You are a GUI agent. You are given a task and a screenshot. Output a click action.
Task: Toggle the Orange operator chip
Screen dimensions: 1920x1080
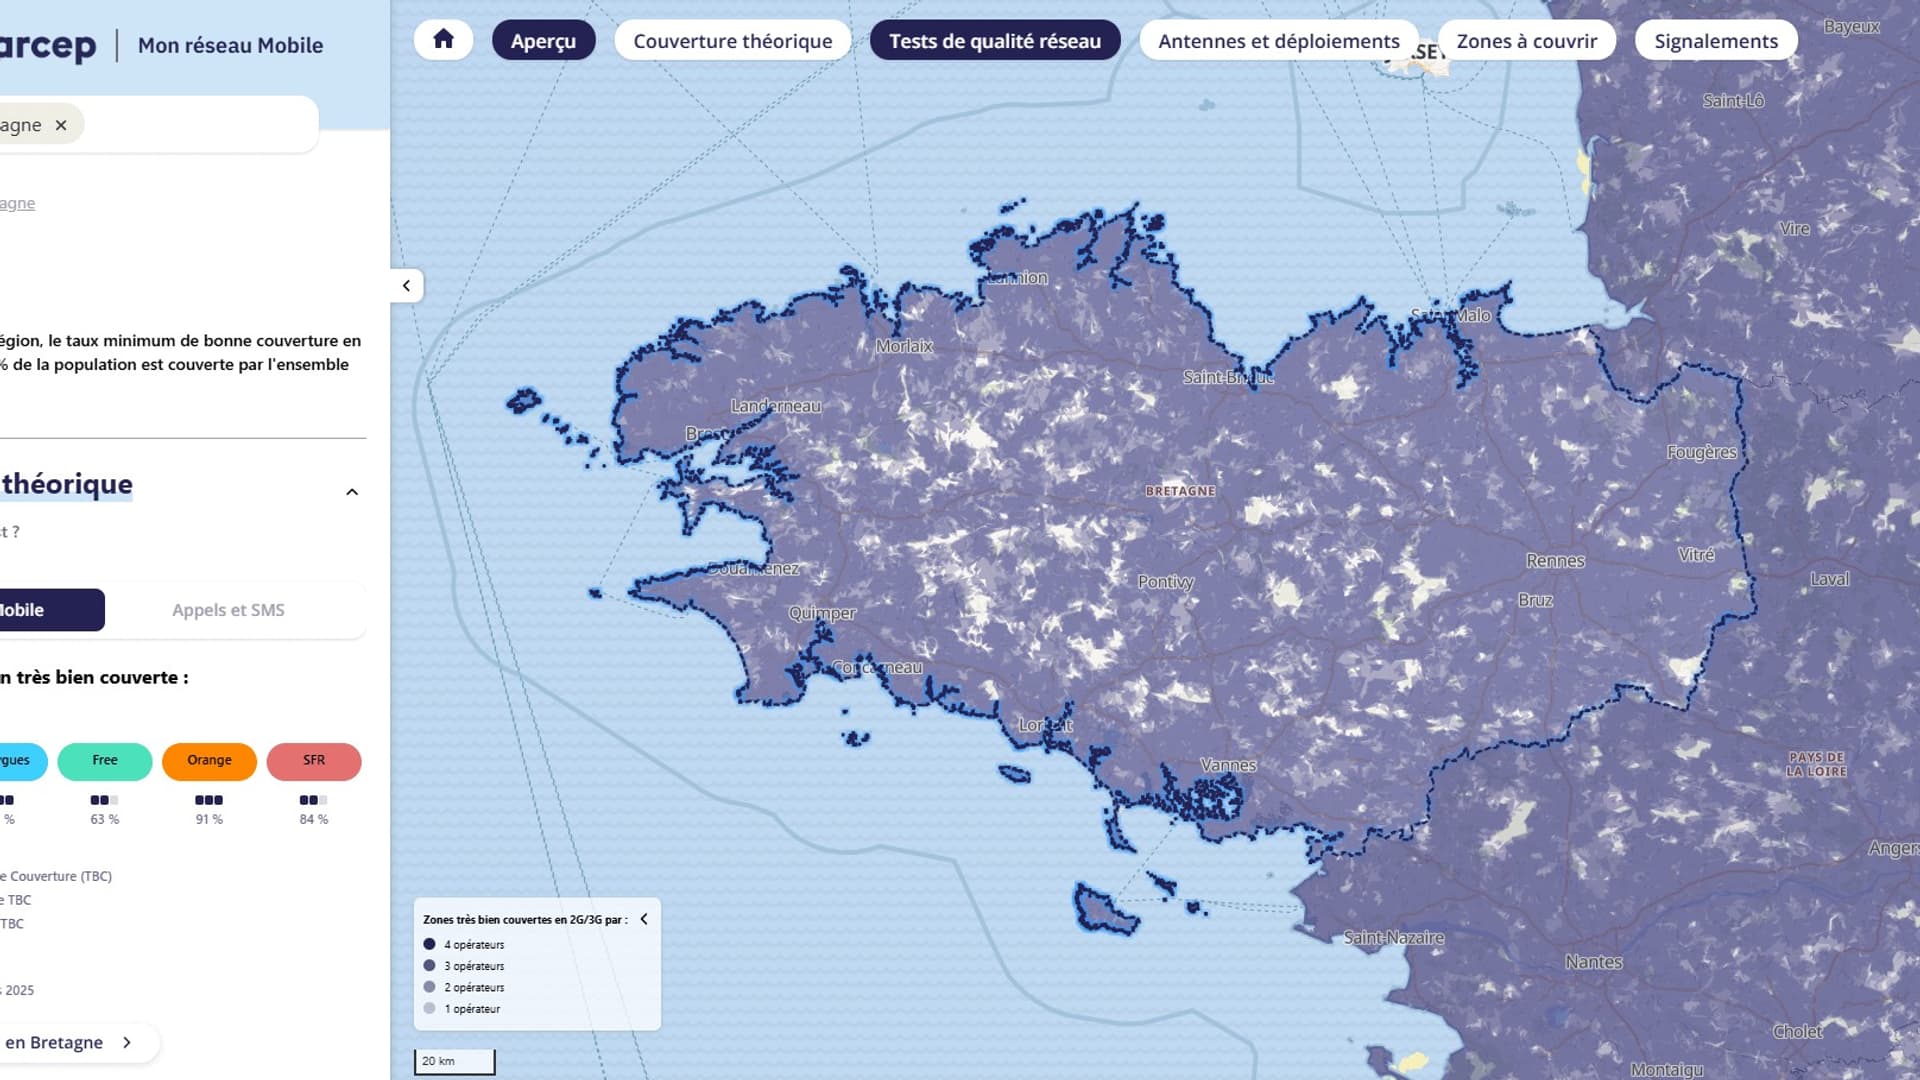tap(209, 761)
